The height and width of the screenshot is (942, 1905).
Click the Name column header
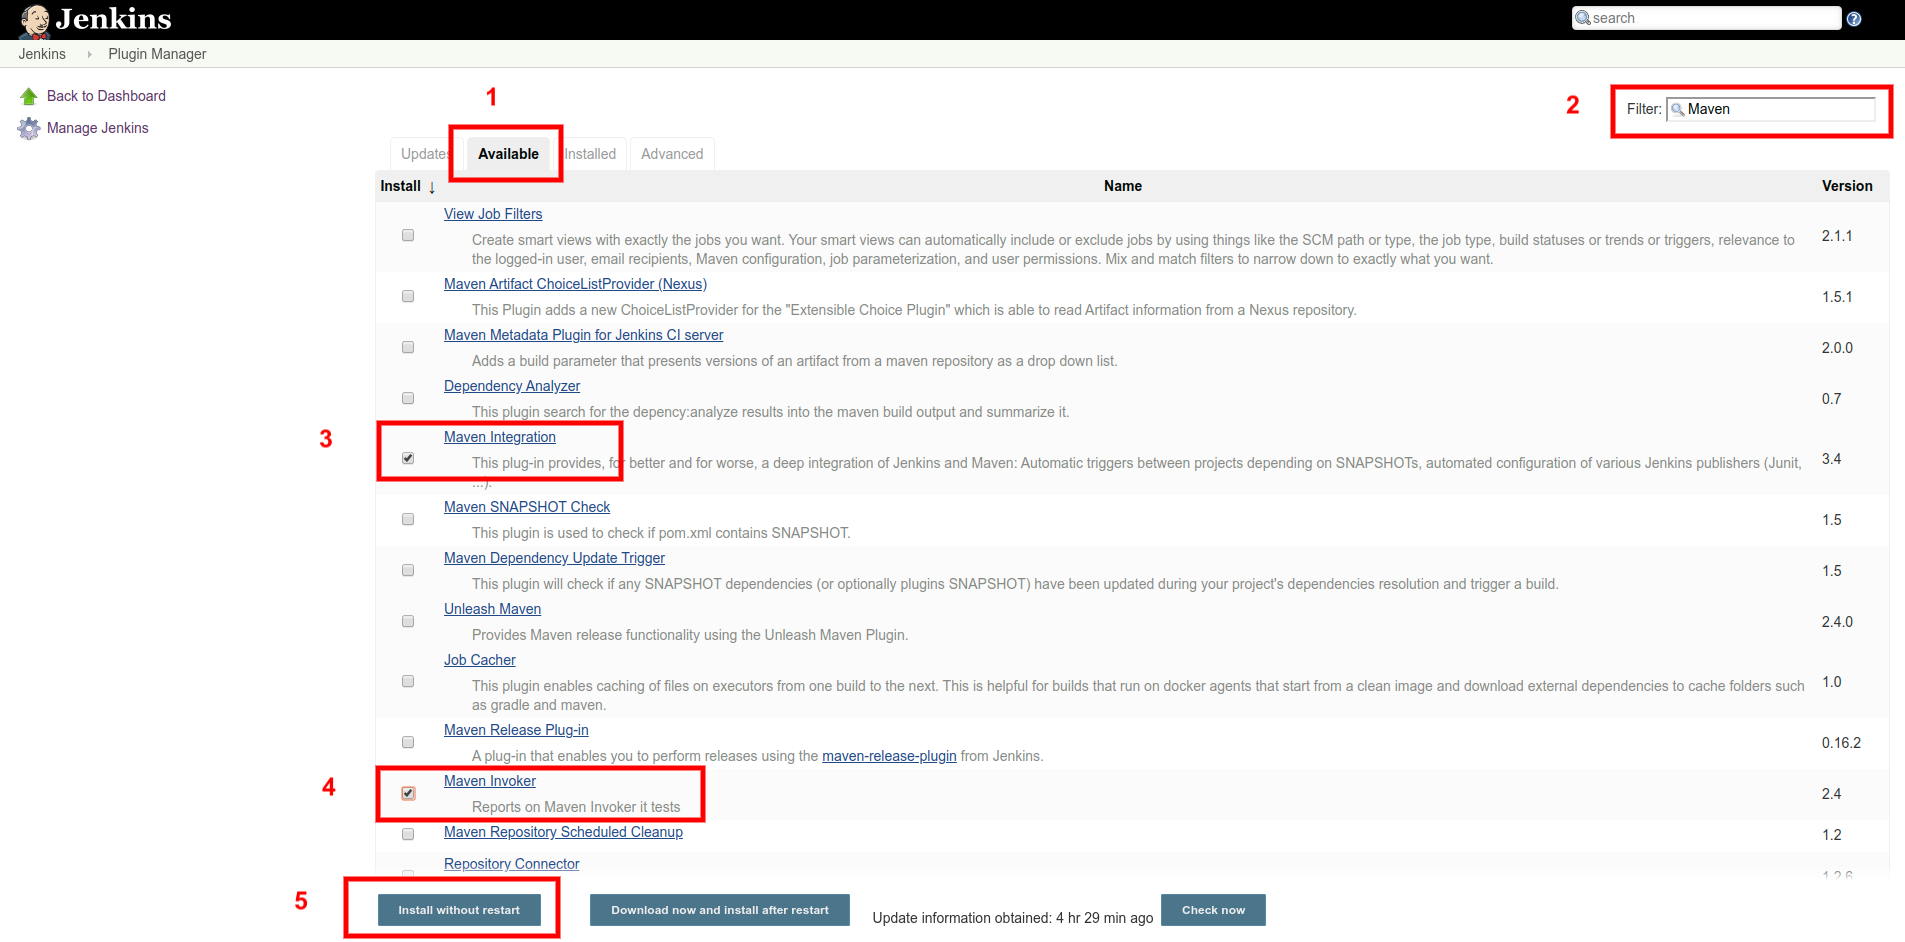tap(1123, 186)
